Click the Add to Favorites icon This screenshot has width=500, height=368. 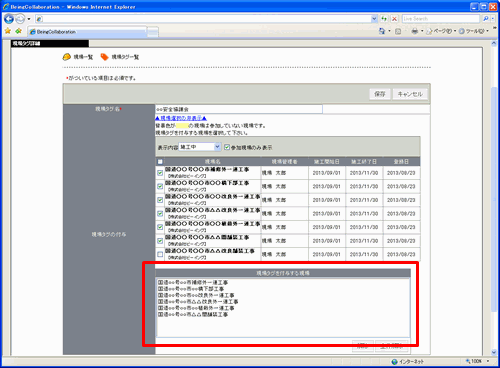pos(18,31)
